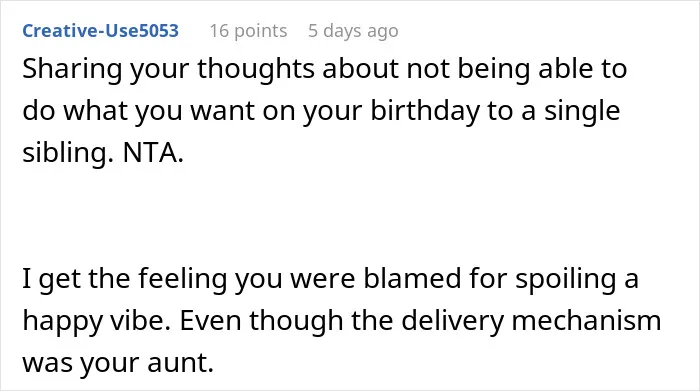Select the line starting with Sharing your thoughts

point(325,70)
